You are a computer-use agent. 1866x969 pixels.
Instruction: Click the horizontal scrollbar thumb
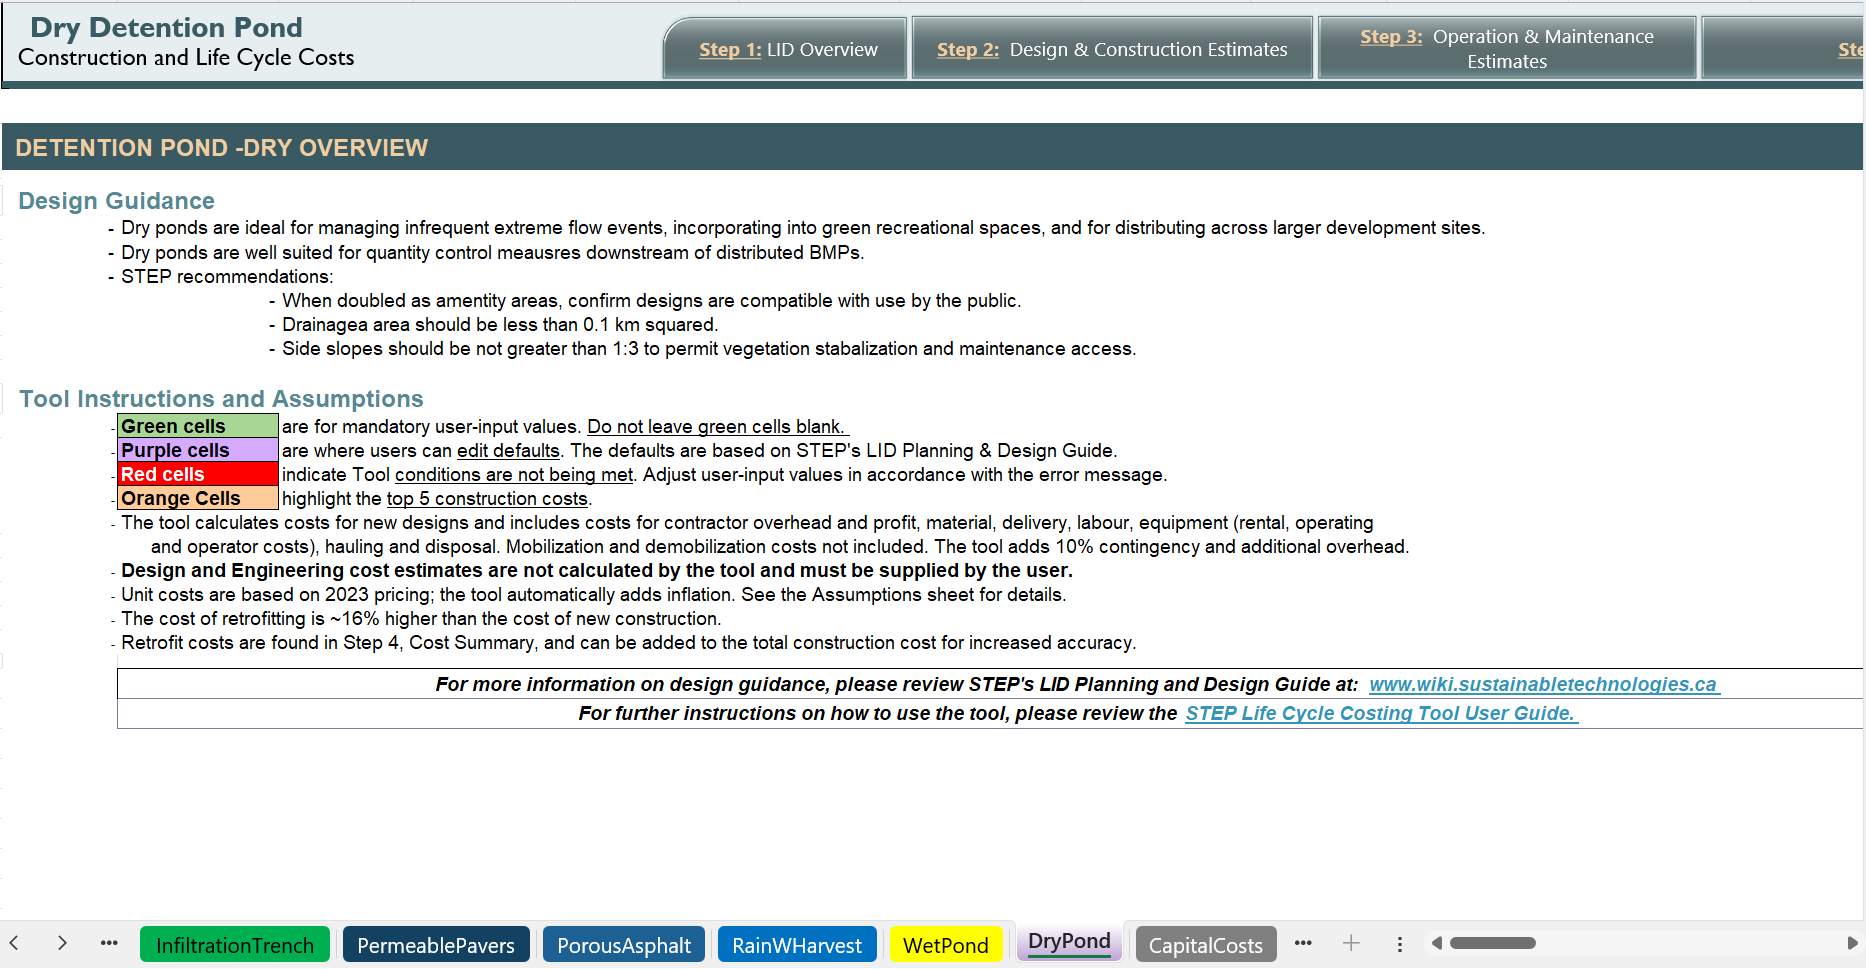[x=1492, y=943]
